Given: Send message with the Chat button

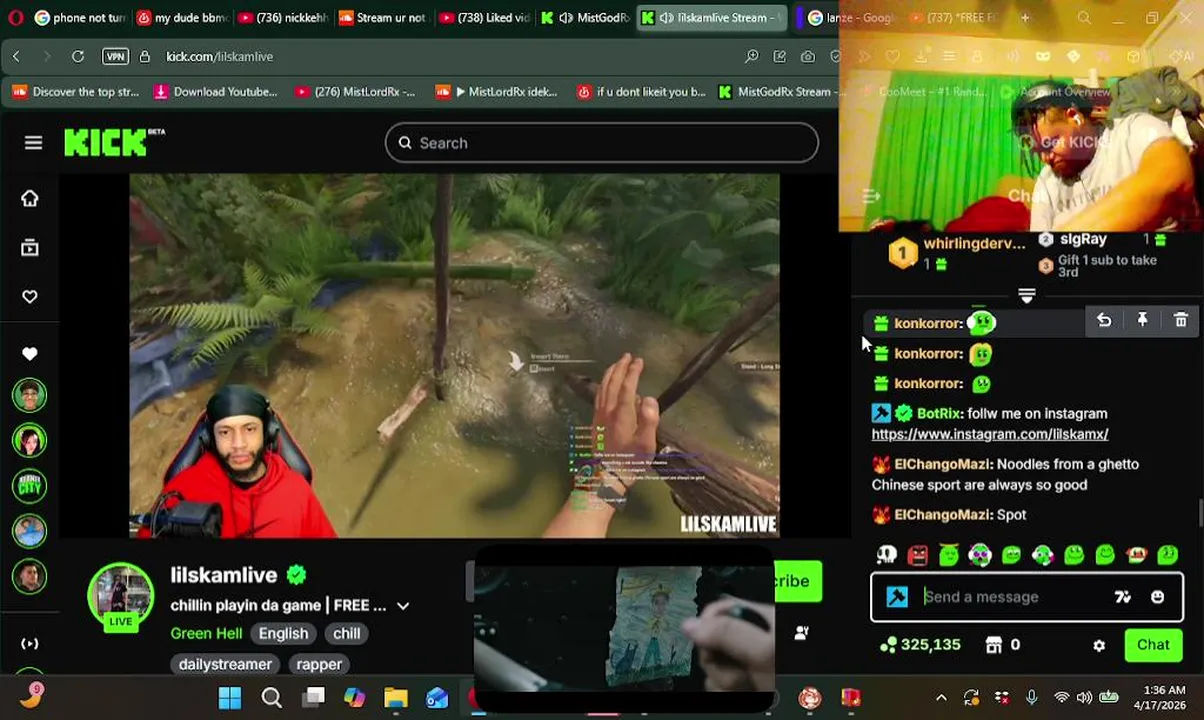Looking at the screenshot, I should point(1152,645).
